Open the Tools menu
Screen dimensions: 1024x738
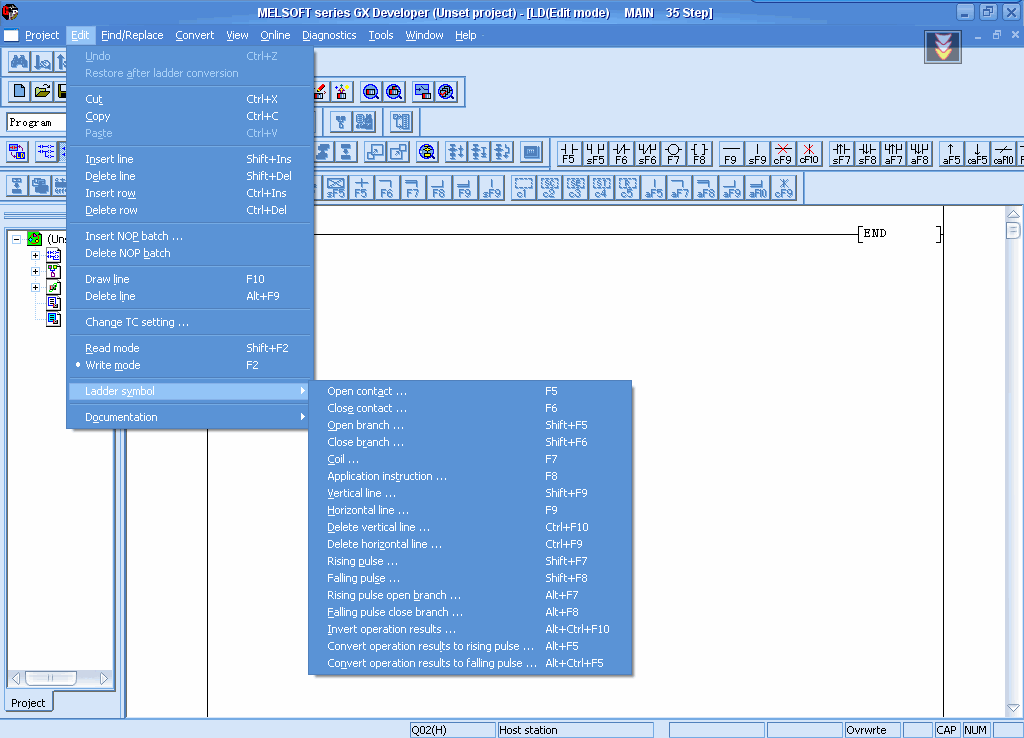click(381, 35)
